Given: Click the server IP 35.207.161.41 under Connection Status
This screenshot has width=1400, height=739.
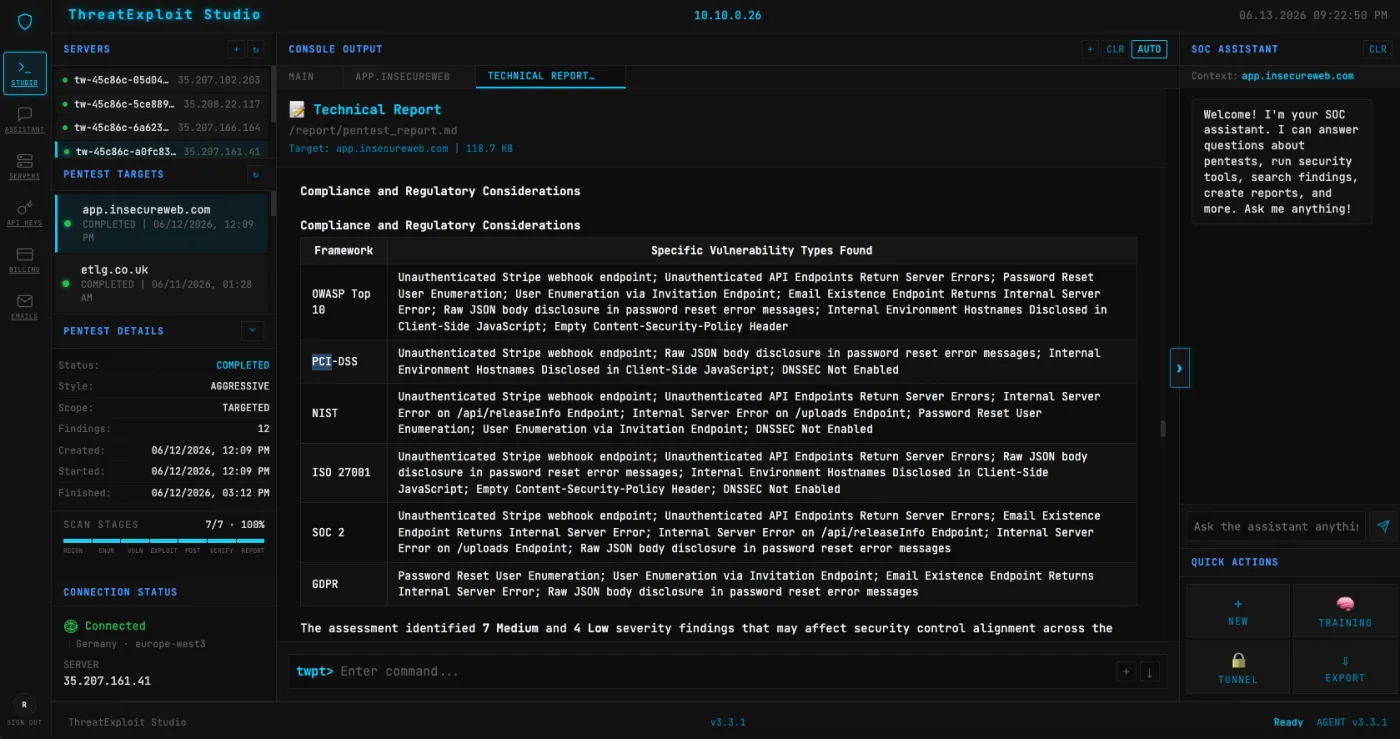Looking at the screenshot, I should [x=107, y=681].
